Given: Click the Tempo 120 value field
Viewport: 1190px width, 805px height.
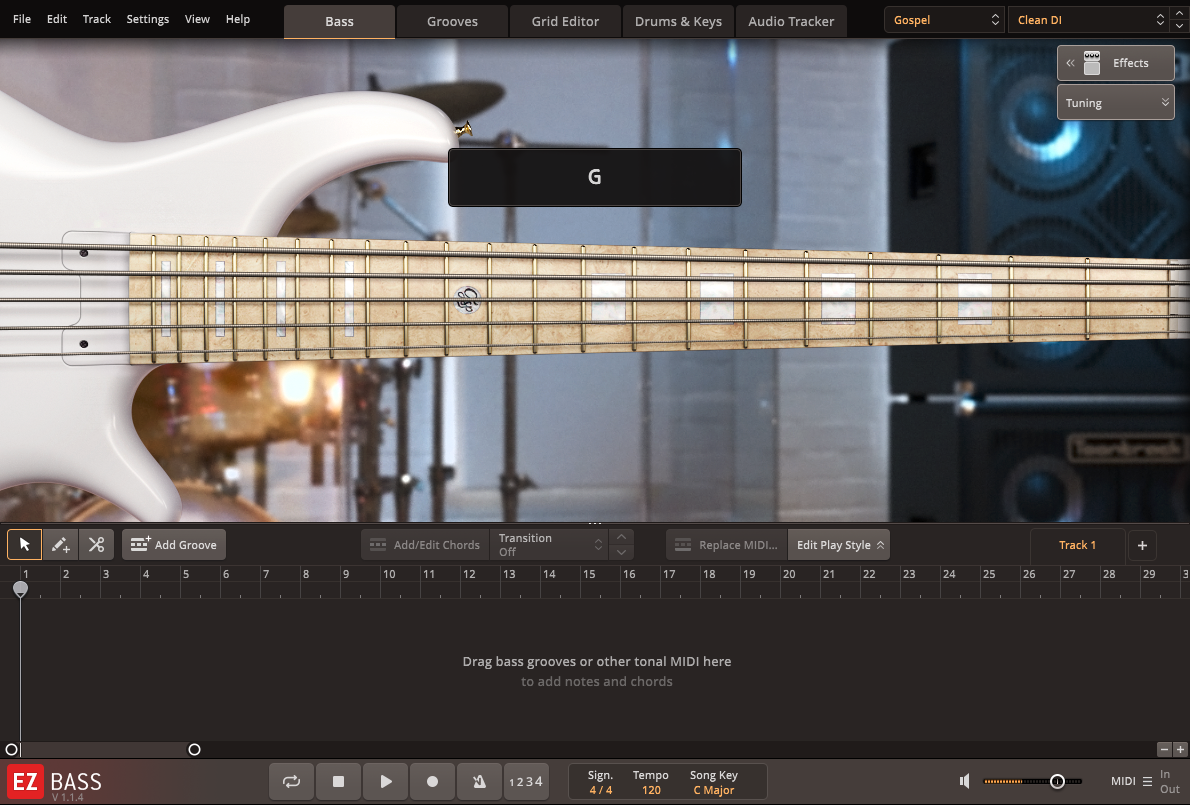Looking at the screenshot, I should click(x=651, y=790).
